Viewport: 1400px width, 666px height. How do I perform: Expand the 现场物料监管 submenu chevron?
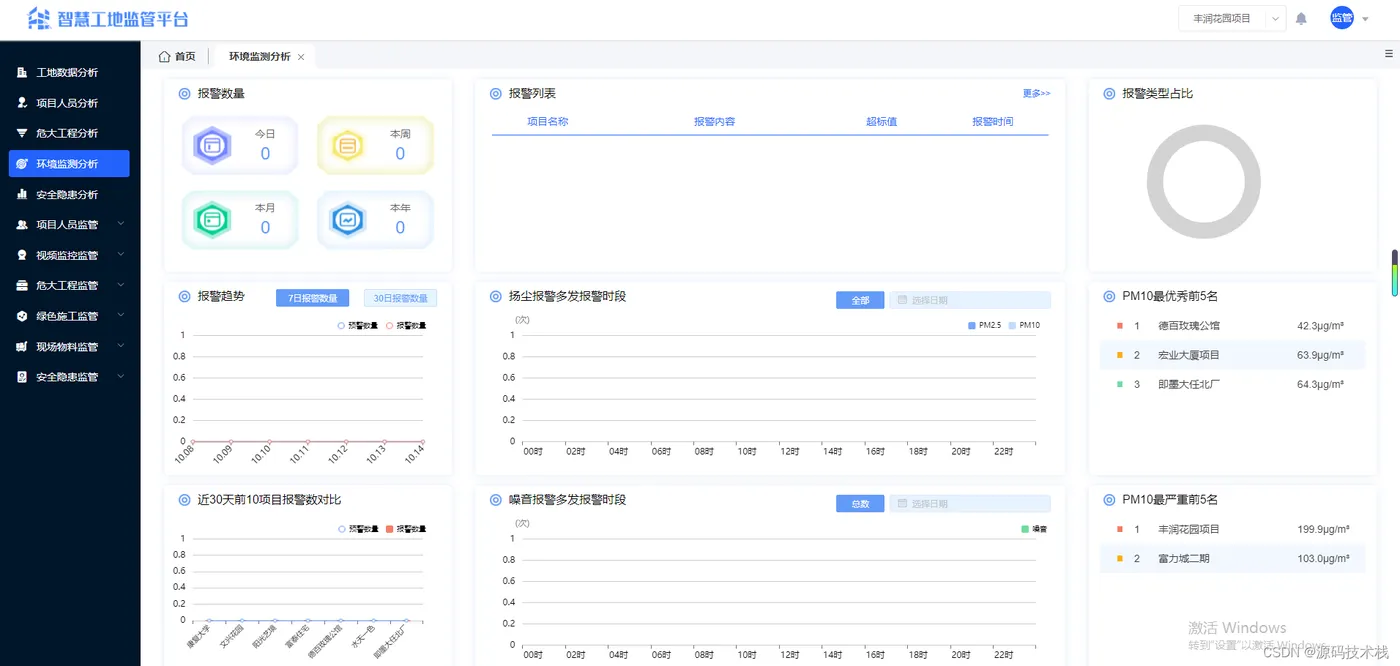coord(120,346)
